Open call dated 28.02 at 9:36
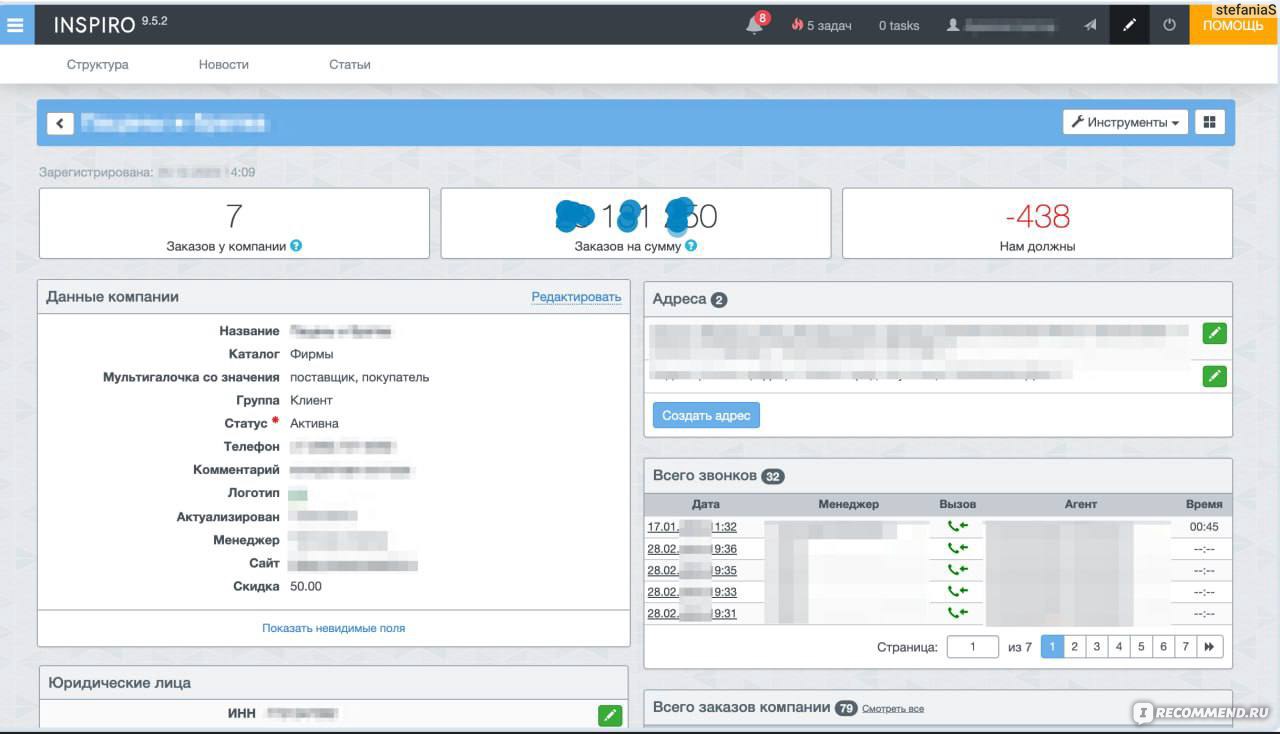The width and height of the screenshot is (1280, 734). pos(692,549)
